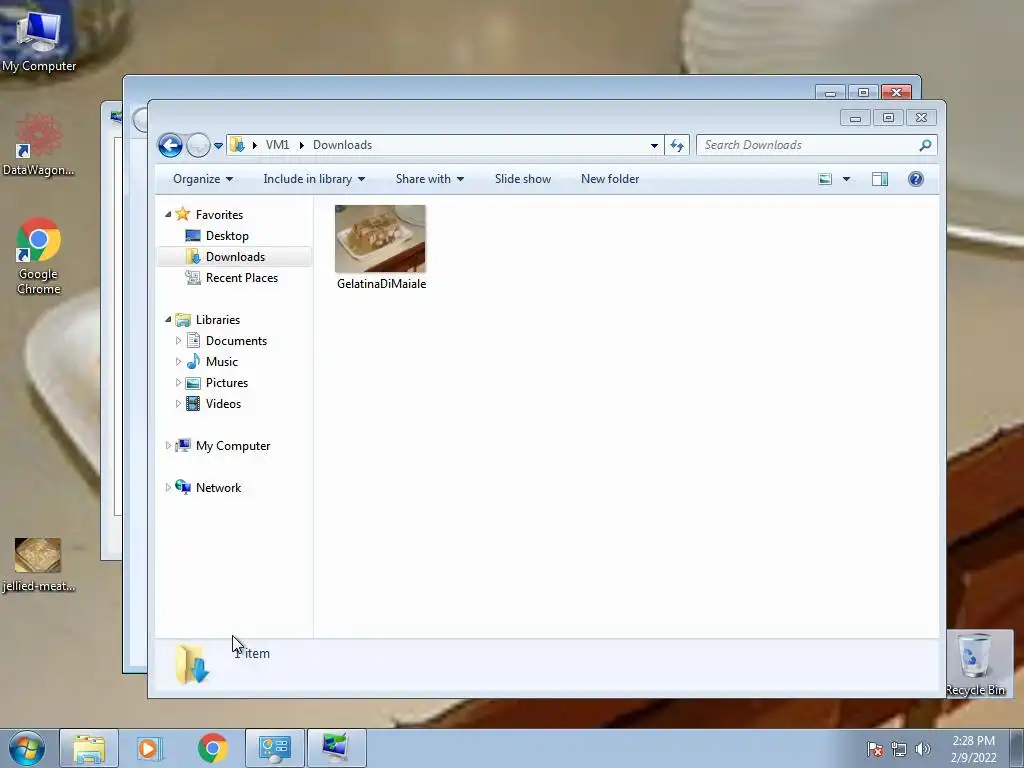Start Slide show
The height and width of the screenshot is (768, 1024).
click(522, 179)
